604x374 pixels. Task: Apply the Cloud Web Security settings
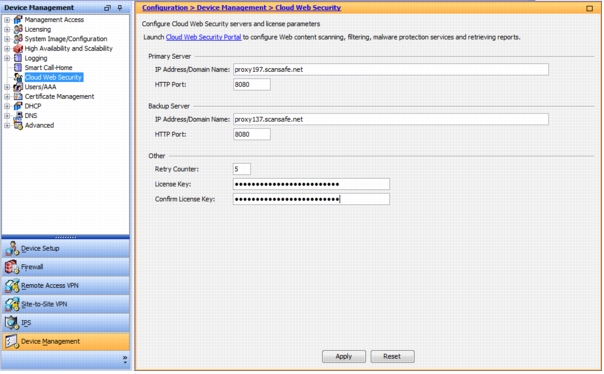click(x=344, y=356)
